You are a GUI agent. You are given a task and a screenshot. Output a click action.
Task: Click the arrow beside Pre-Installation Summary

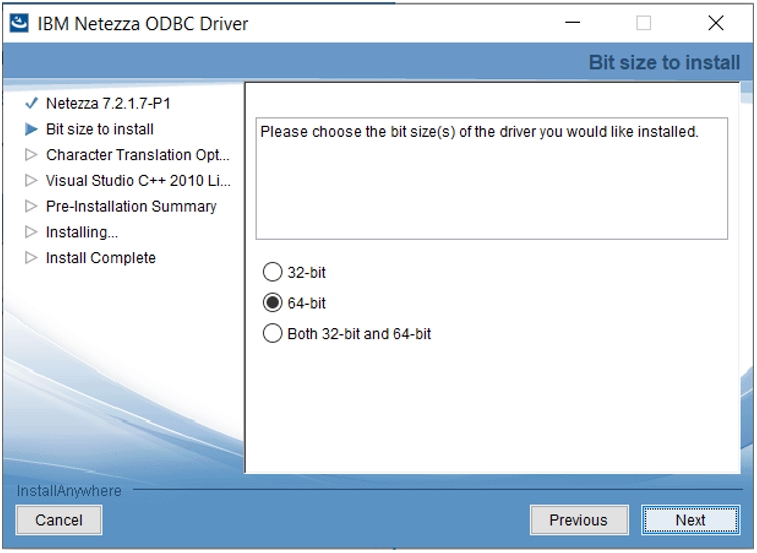pos(31,206)
